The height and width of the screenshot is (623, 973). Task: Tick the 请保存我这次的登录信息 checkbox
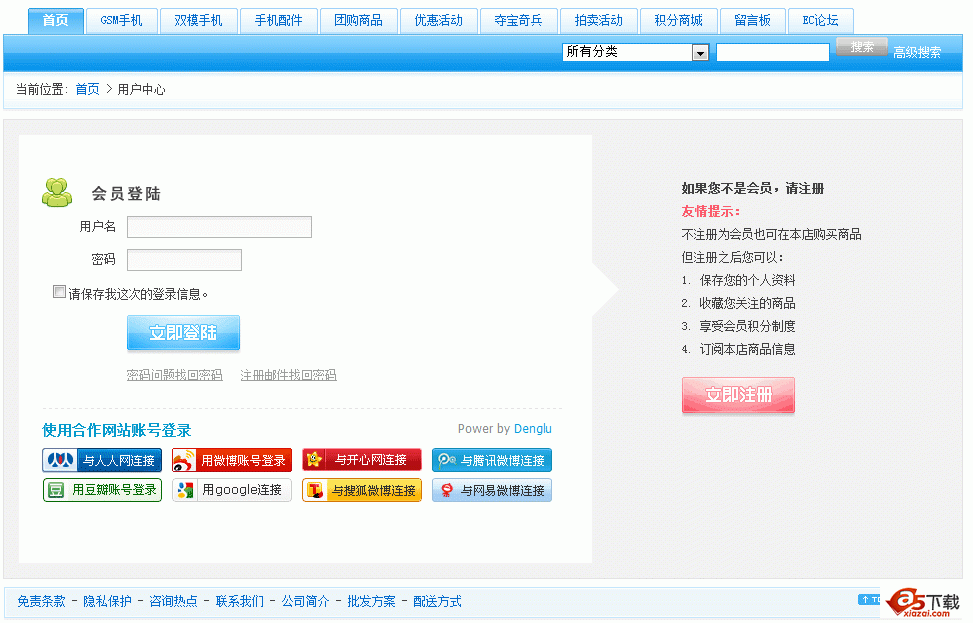[x=60, y=292]
